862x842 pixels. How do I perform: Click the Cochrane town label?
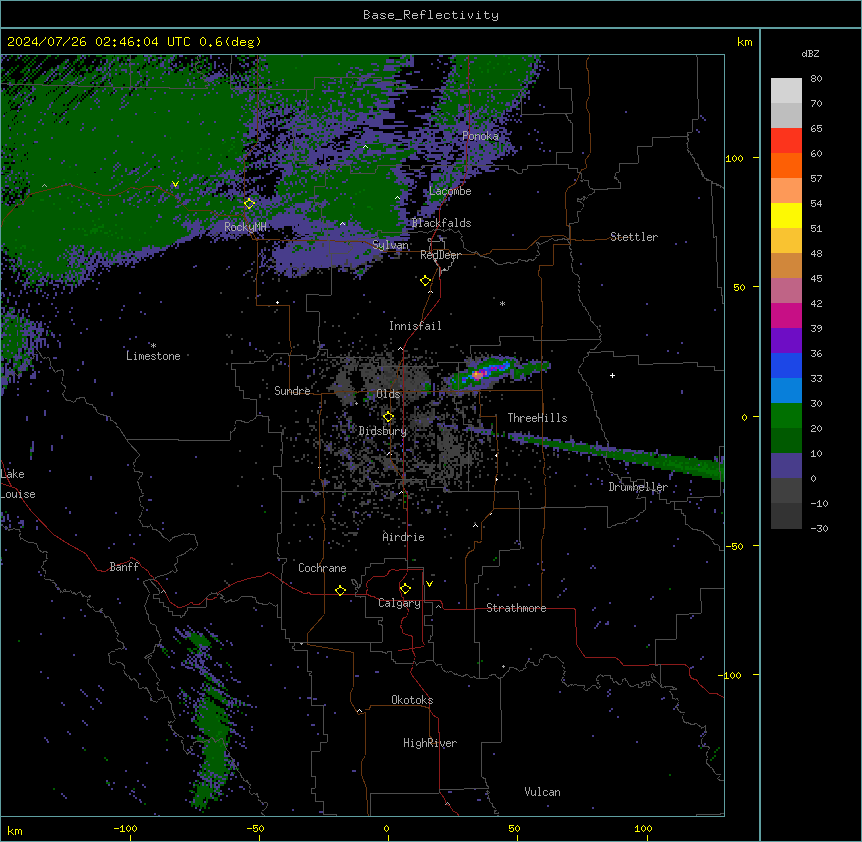pos(322,568)
